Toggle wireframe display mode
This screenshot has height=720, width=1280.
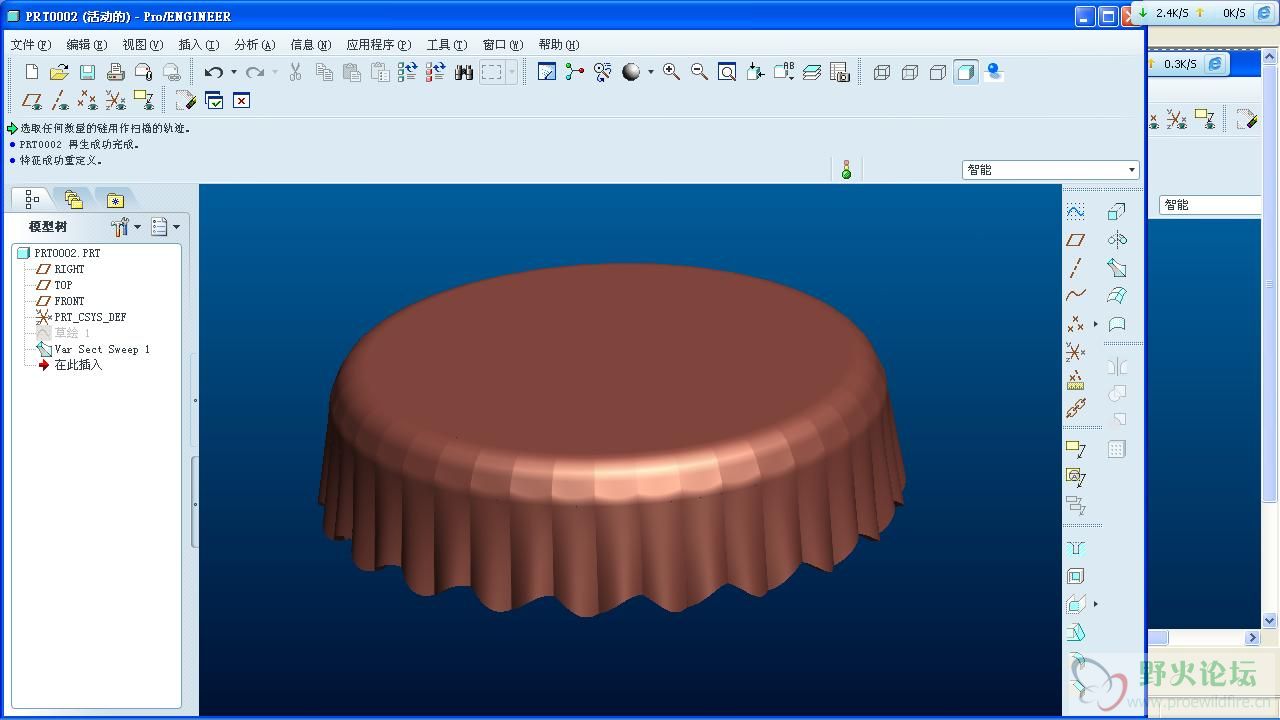tap(882, 72)
